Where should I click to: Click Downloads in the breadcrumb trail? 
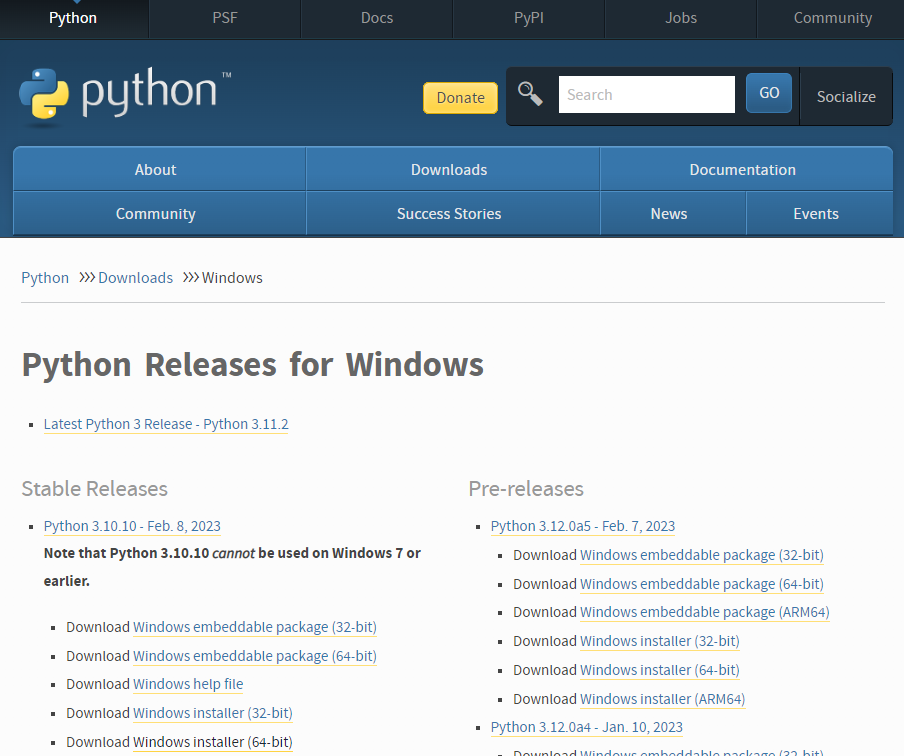135,277
